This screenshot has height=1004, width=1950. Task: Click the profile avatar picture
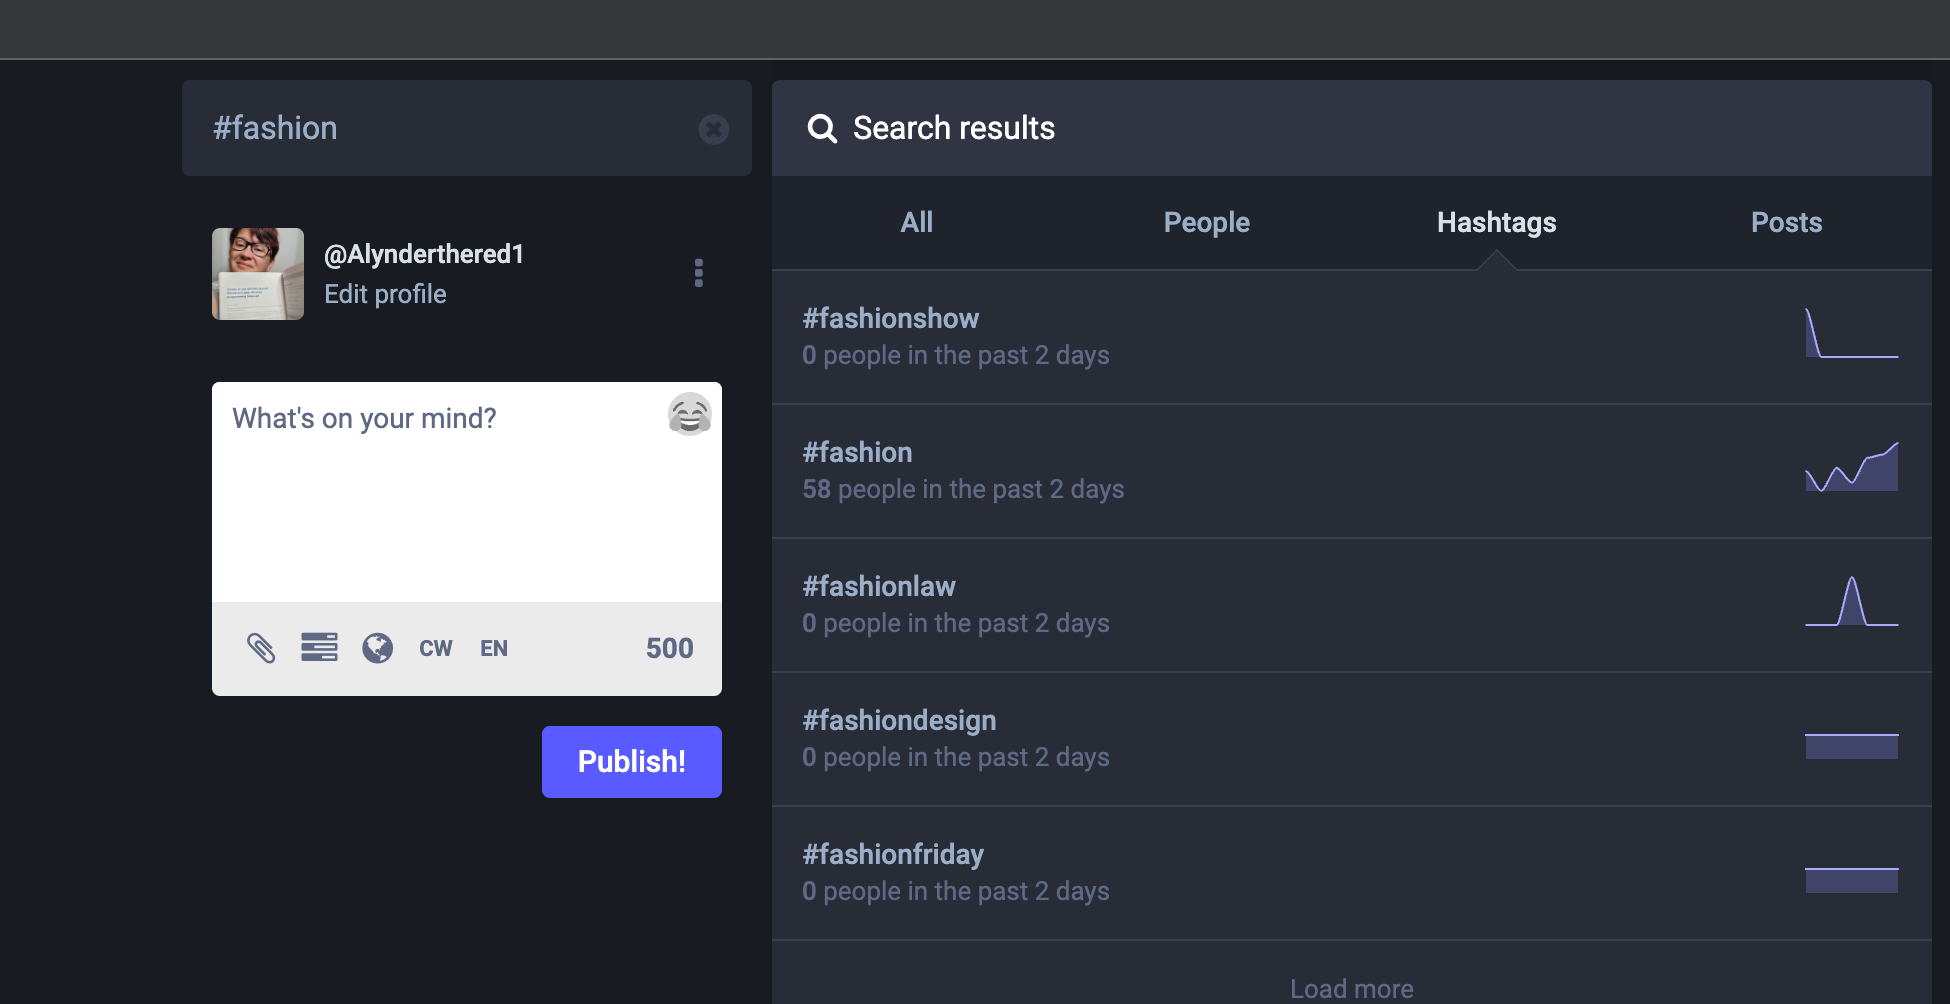click(x=258, y=274)
